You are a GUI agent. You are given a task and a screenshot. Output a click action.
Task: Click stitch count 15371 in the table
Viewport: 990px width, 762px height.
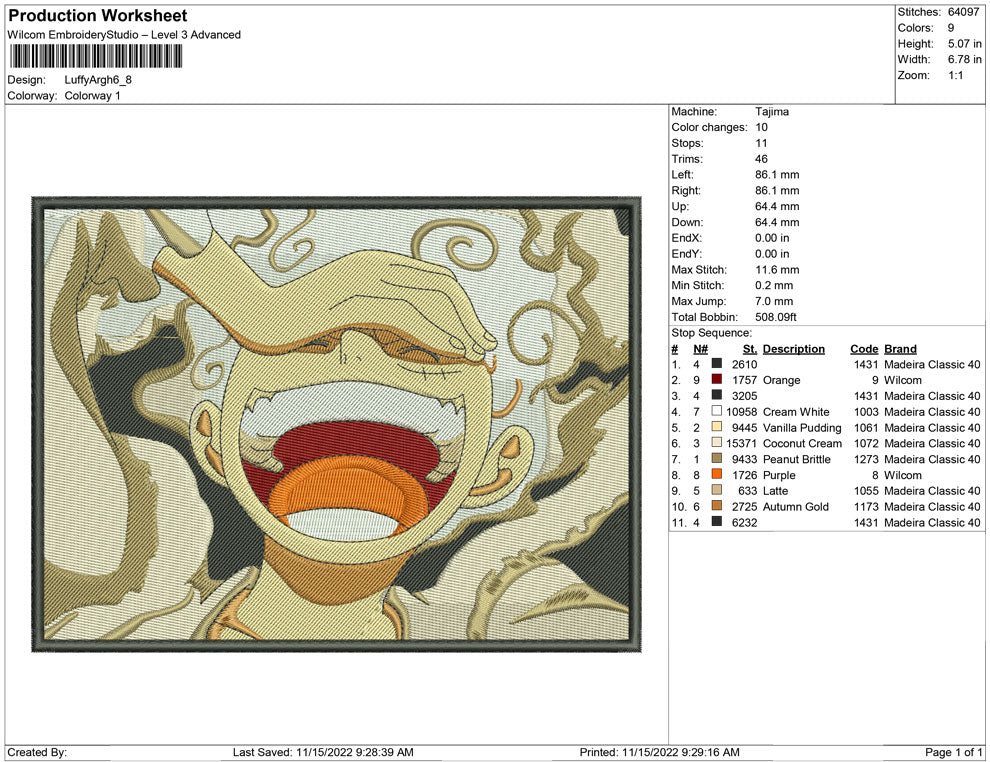coord(741,443)
